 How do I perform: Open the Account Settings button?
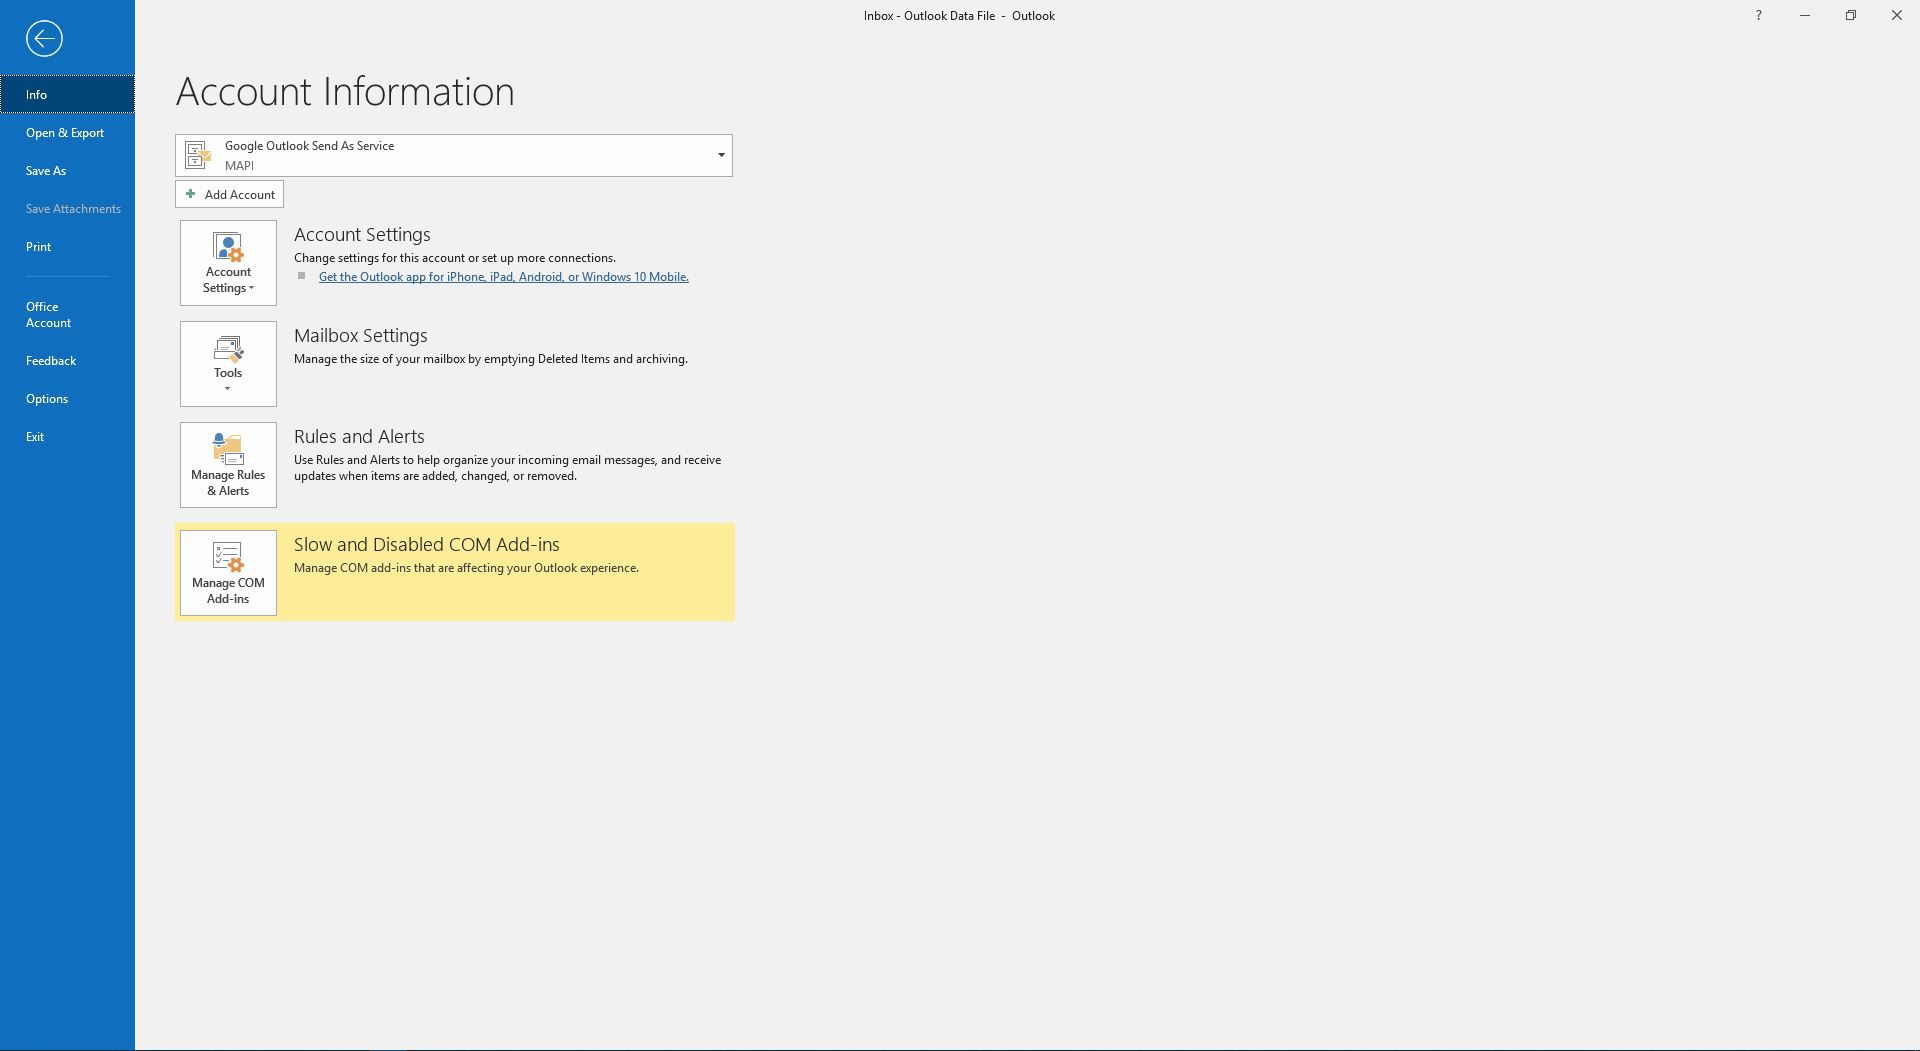(x=228, y=263)
